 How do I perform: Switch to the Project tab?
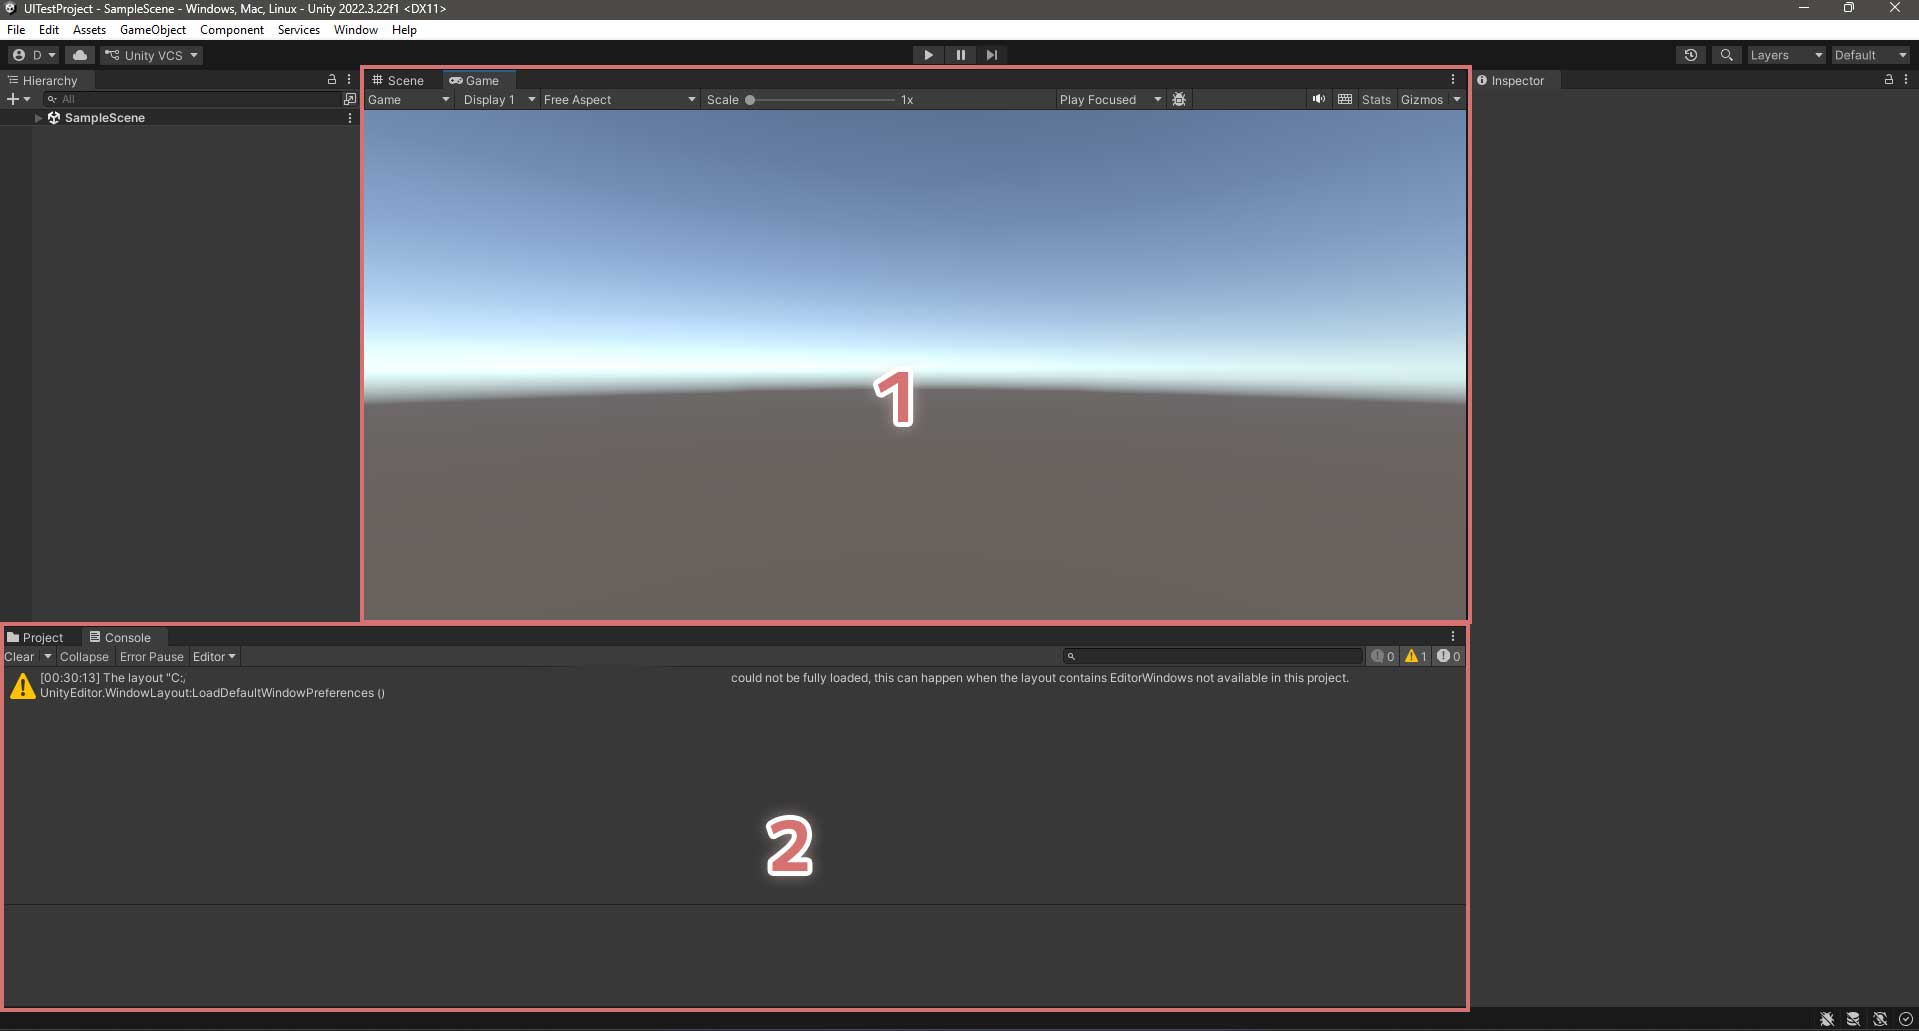36,637
